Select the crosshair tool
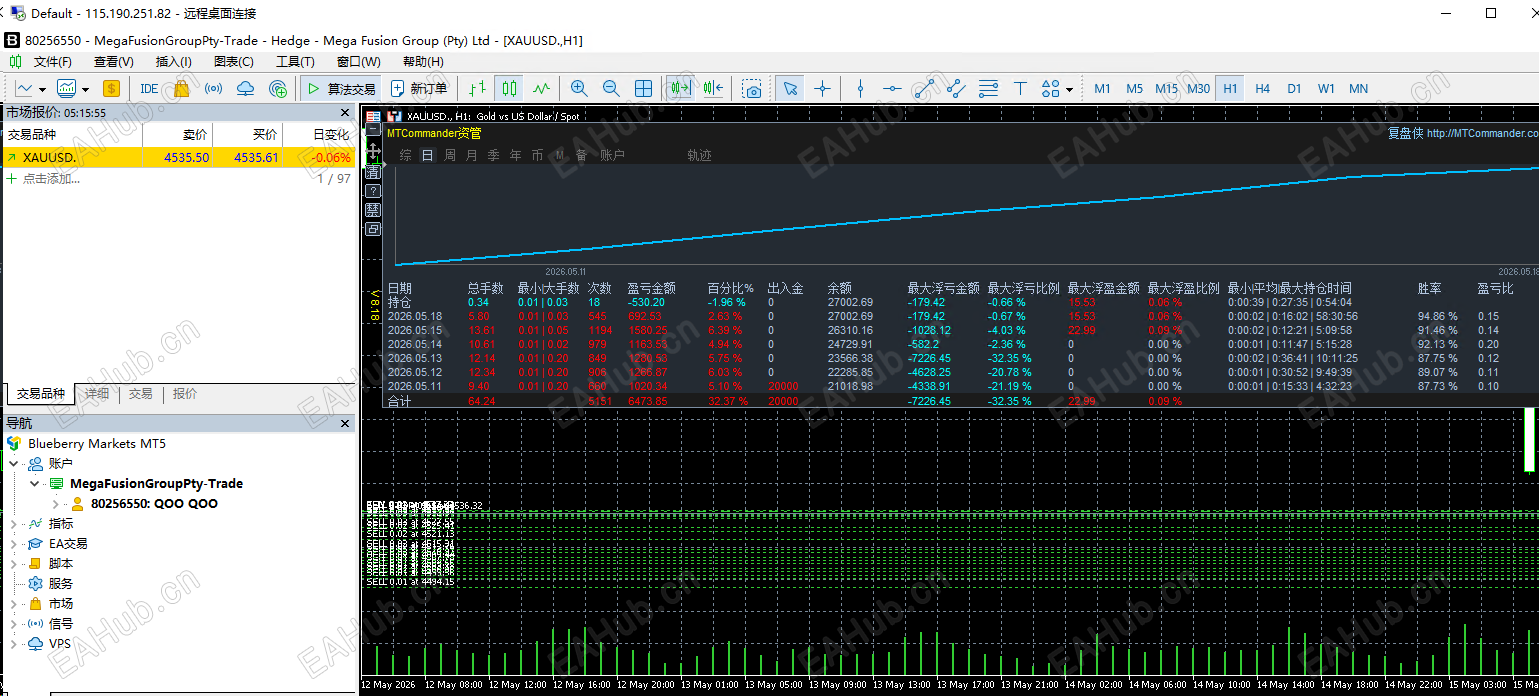 pos(822,88)
